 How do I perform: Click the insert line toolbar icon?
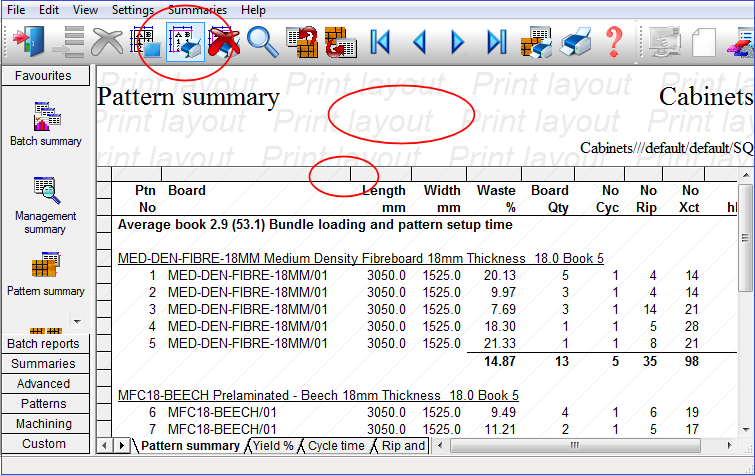pos(68,42)
